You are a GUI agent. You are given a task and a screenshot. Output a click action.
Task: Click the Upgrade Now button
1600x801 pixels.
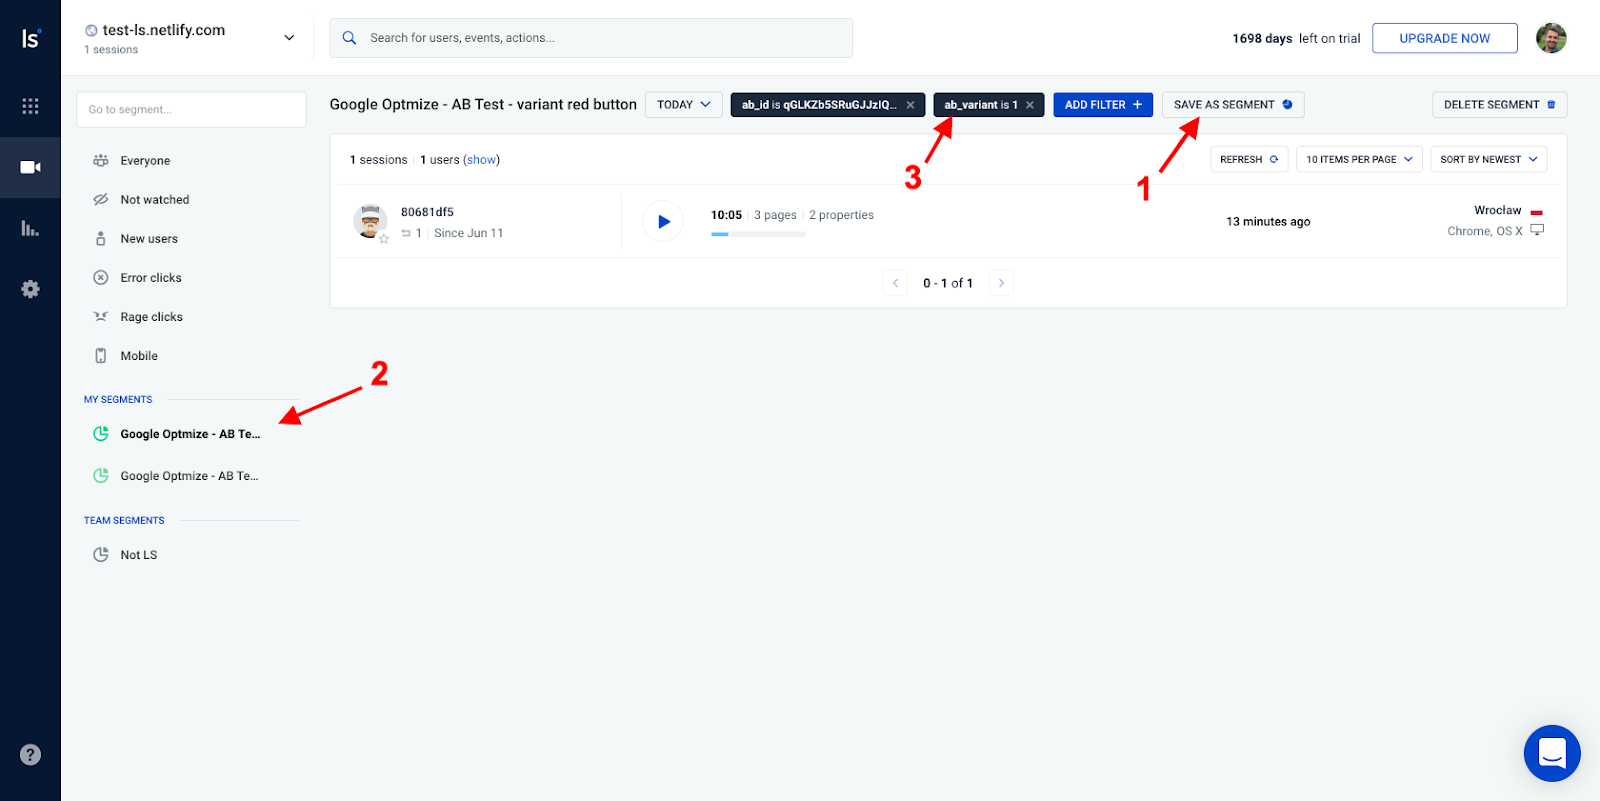(1444, 38)
